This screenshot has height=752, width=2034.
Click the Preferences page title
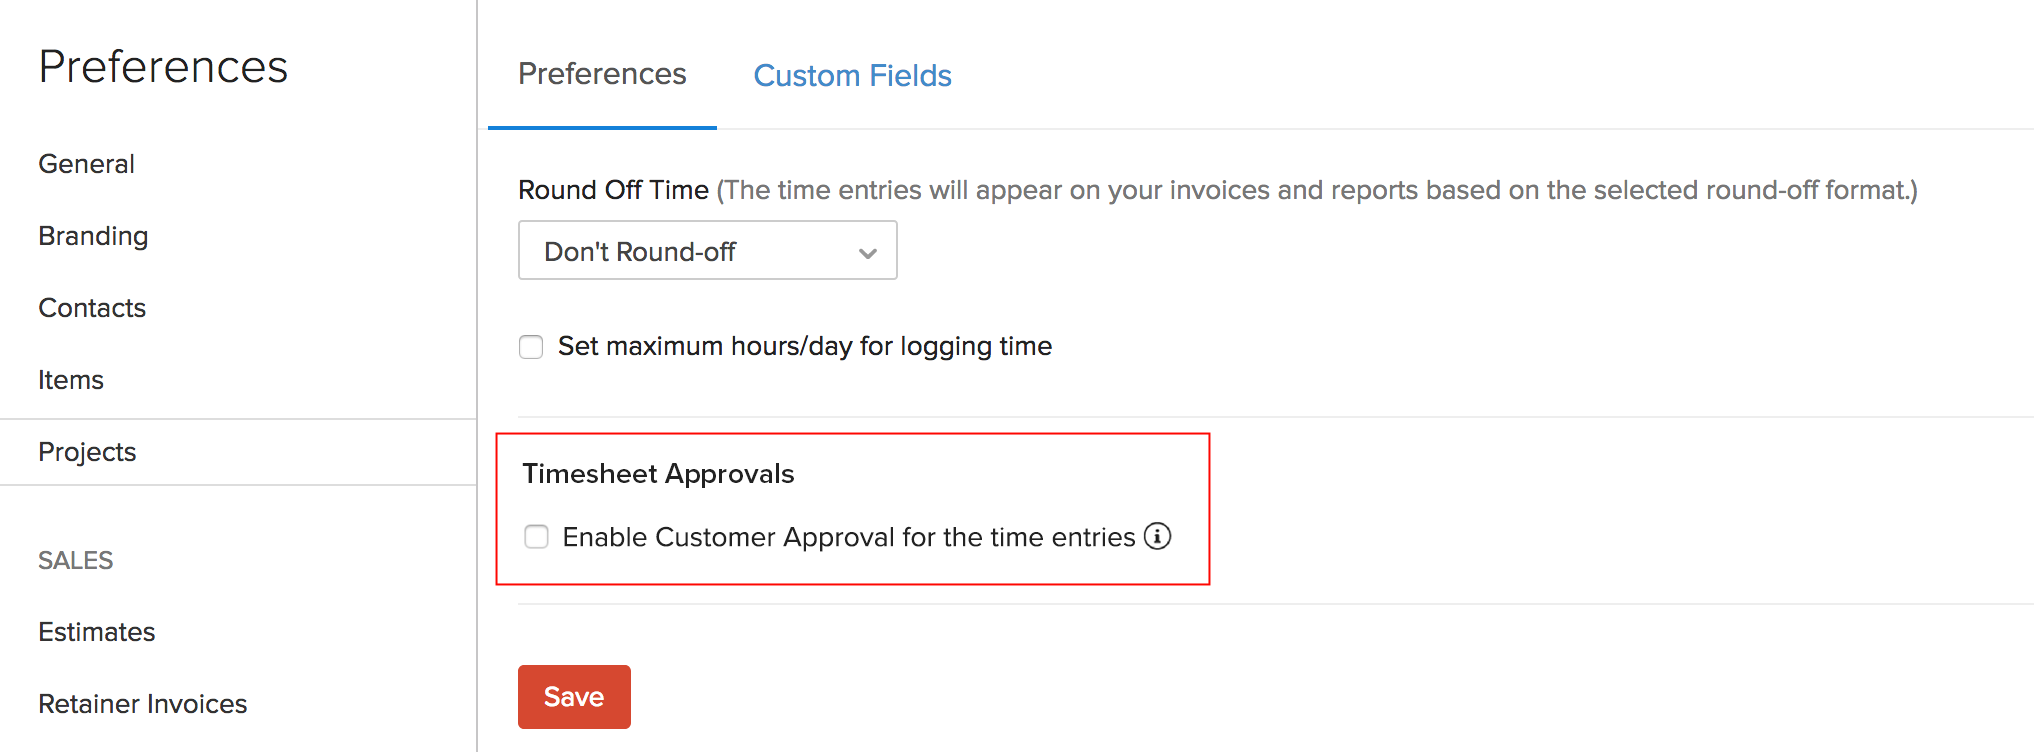coord(163,66)
